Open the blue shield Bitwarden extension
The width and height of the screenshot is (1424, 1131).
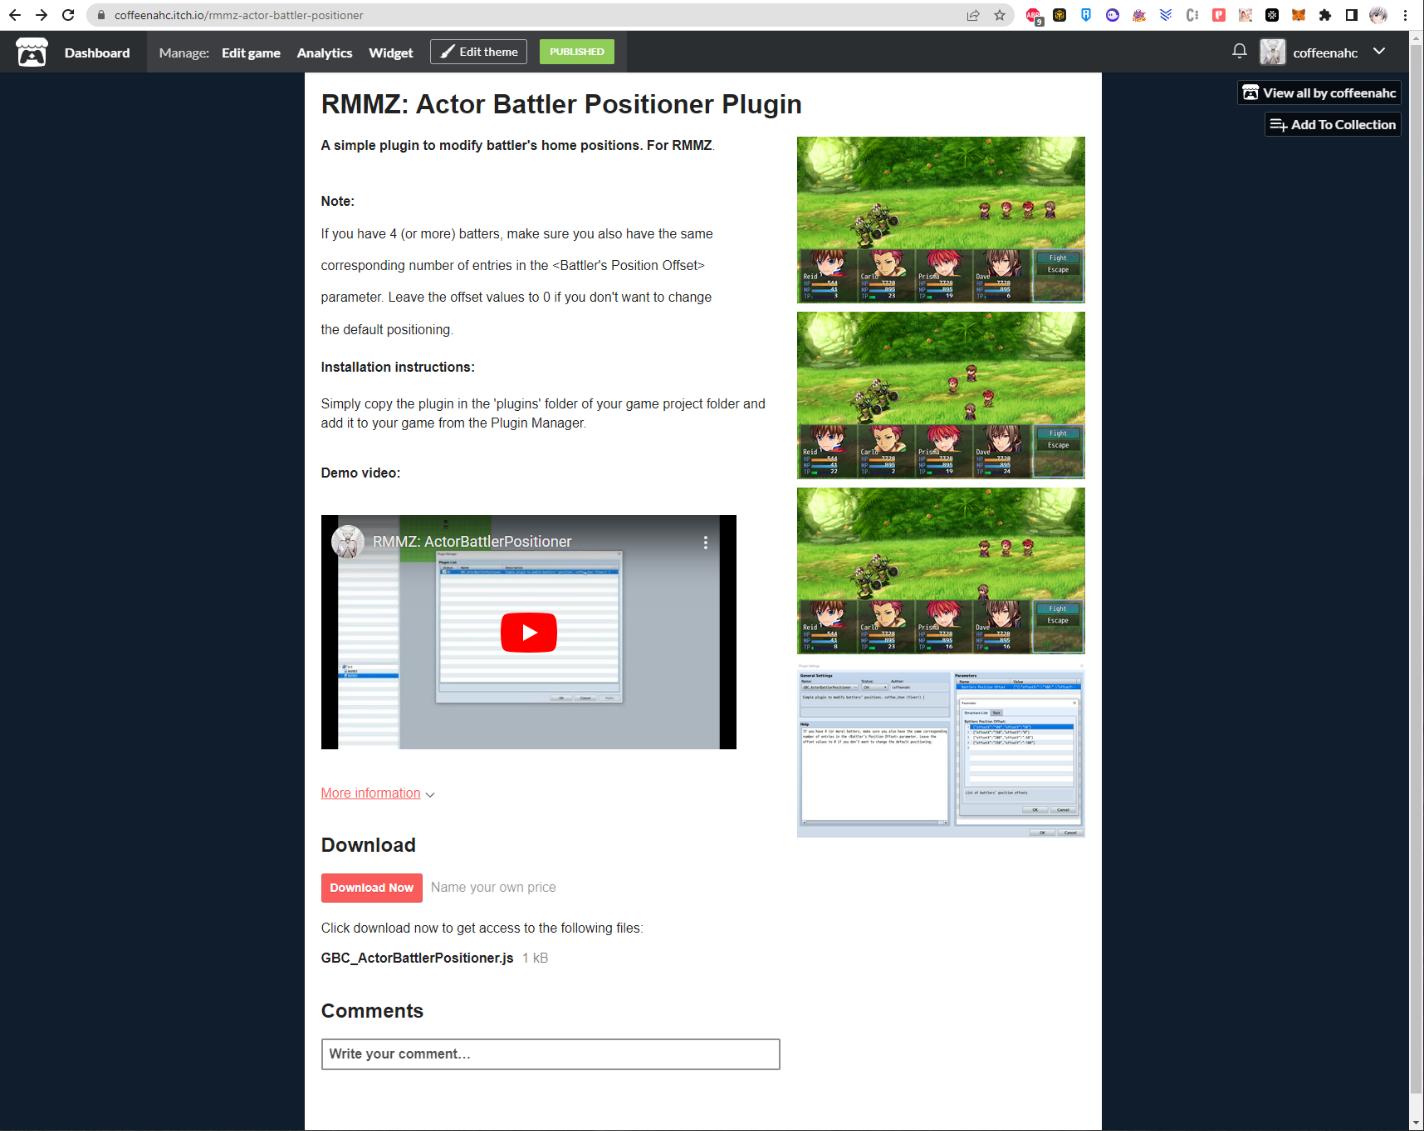pyautogui.click(x=1086, y=15)
